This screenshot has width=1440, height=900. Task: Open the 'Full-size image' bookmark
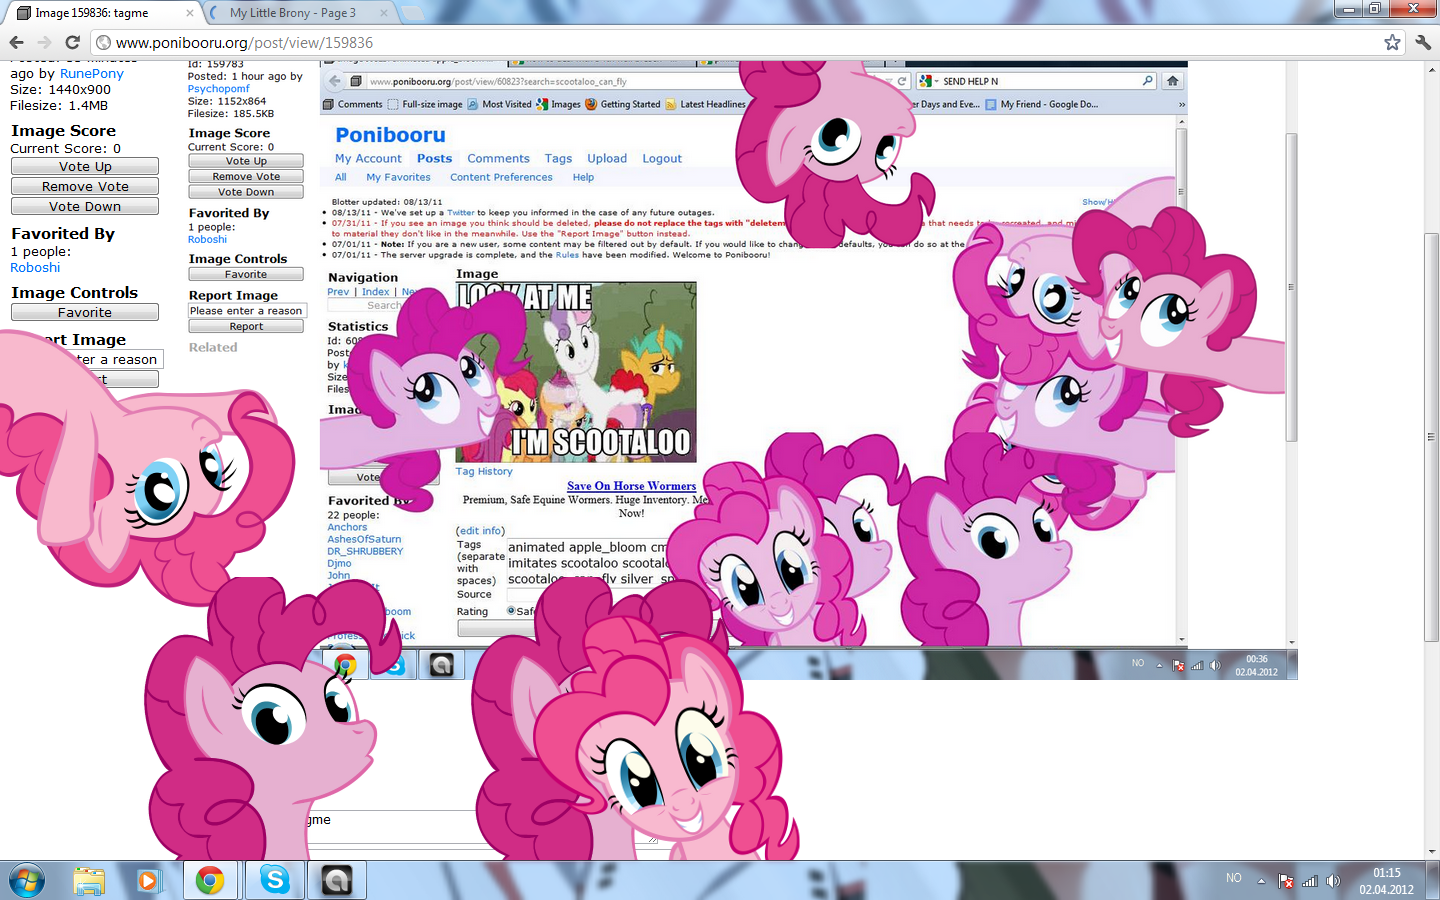[425, 104]
